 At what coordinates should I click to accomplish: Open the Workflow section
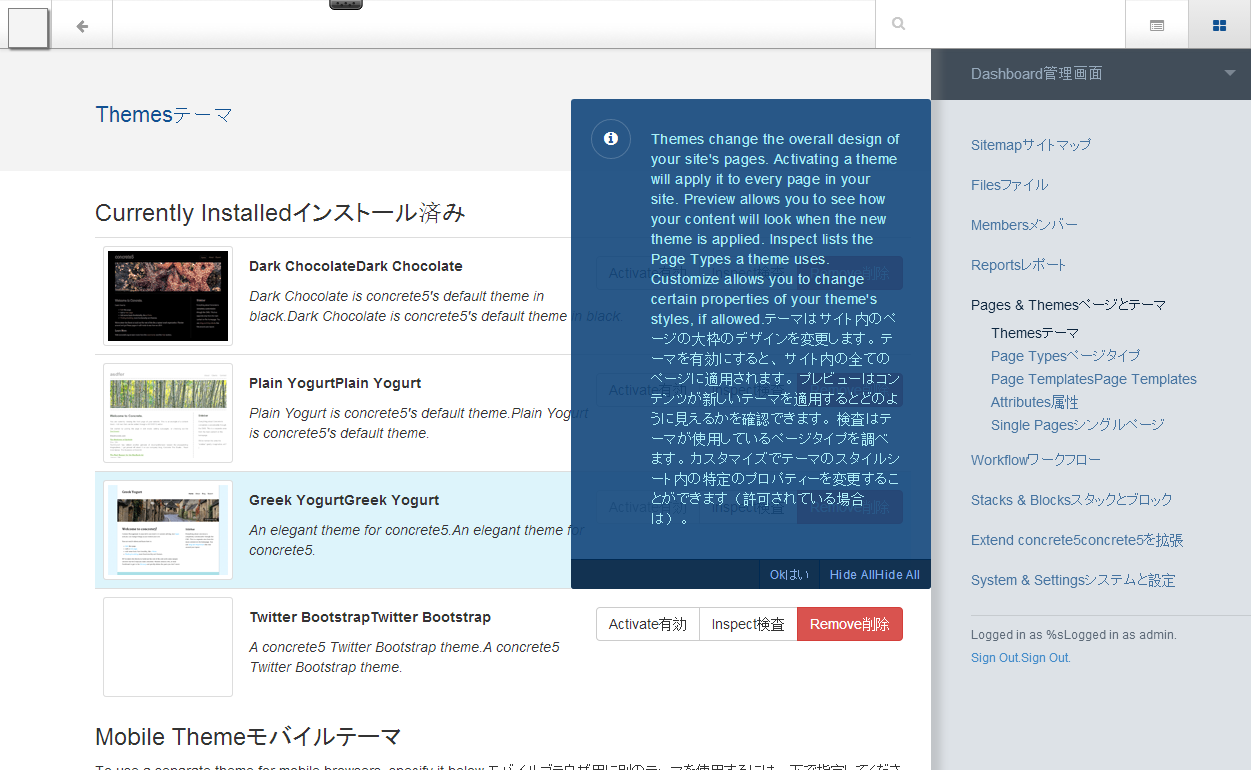point(1036,460)
